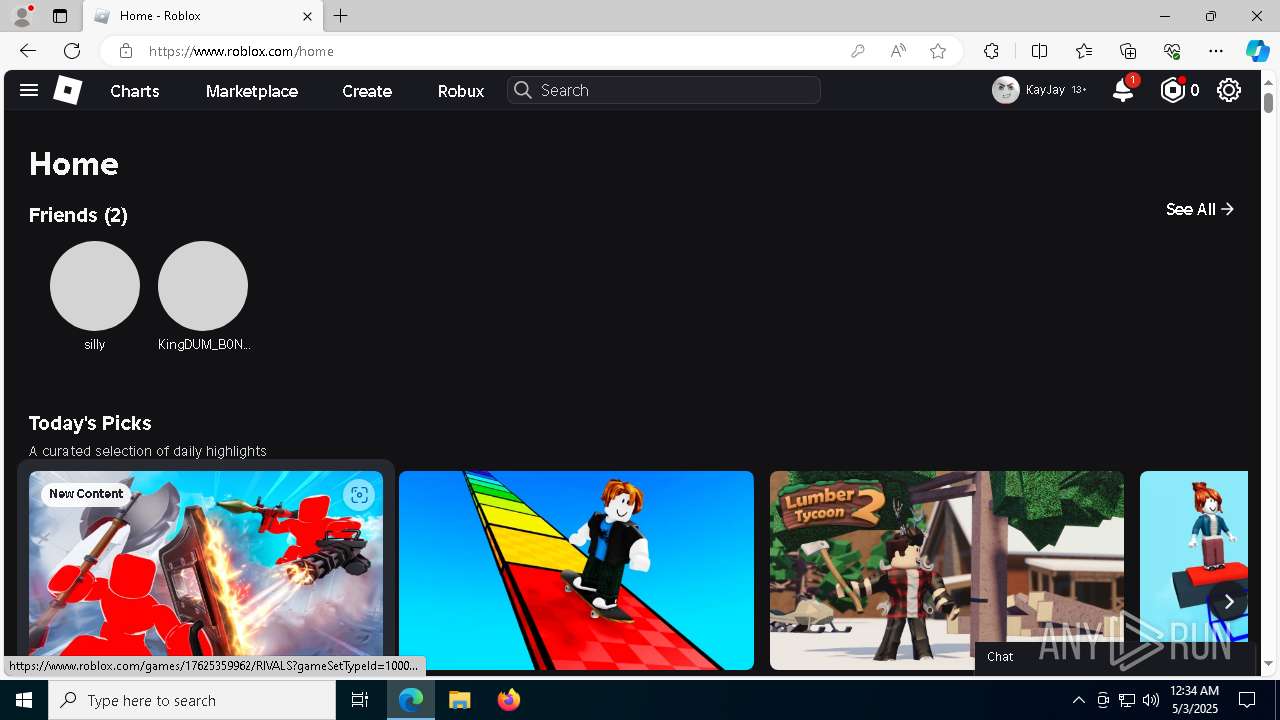Image resolution: width=1280 pixels, height=720 pixels.
Task: Open Browser essentials icon
Action: point(1172,51)
